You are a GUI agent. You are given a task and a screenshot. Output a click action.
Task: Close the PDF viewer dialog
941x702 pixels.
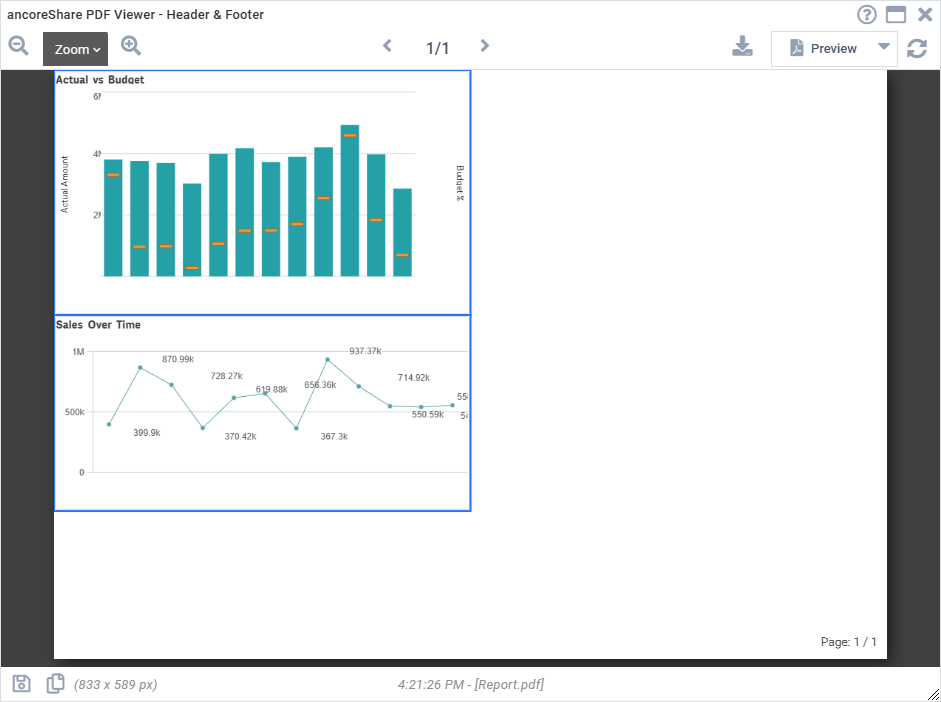[x=925, y=14]
